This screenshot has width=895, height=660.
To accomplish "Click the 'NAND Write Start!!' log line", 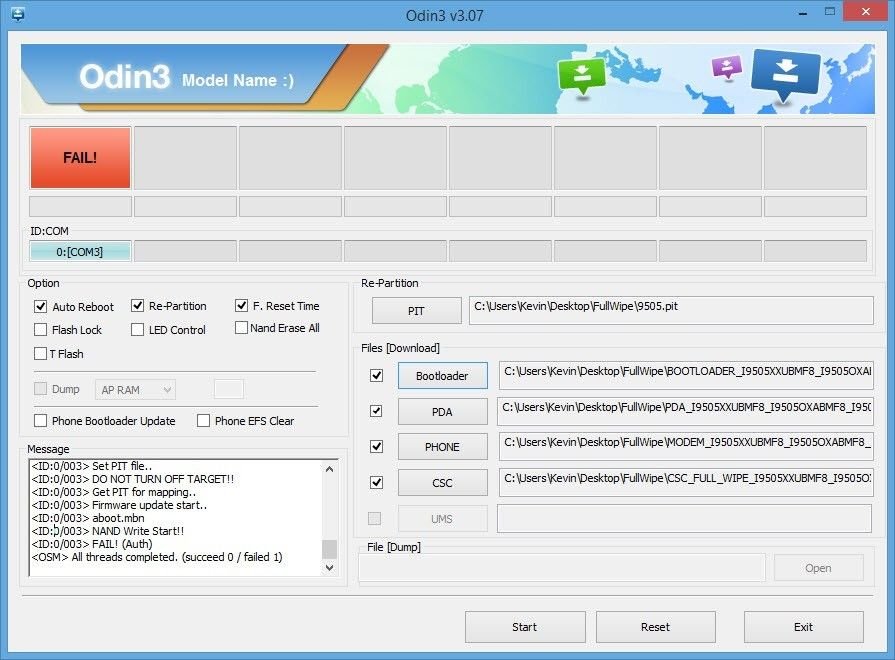I will coord(108,531).
